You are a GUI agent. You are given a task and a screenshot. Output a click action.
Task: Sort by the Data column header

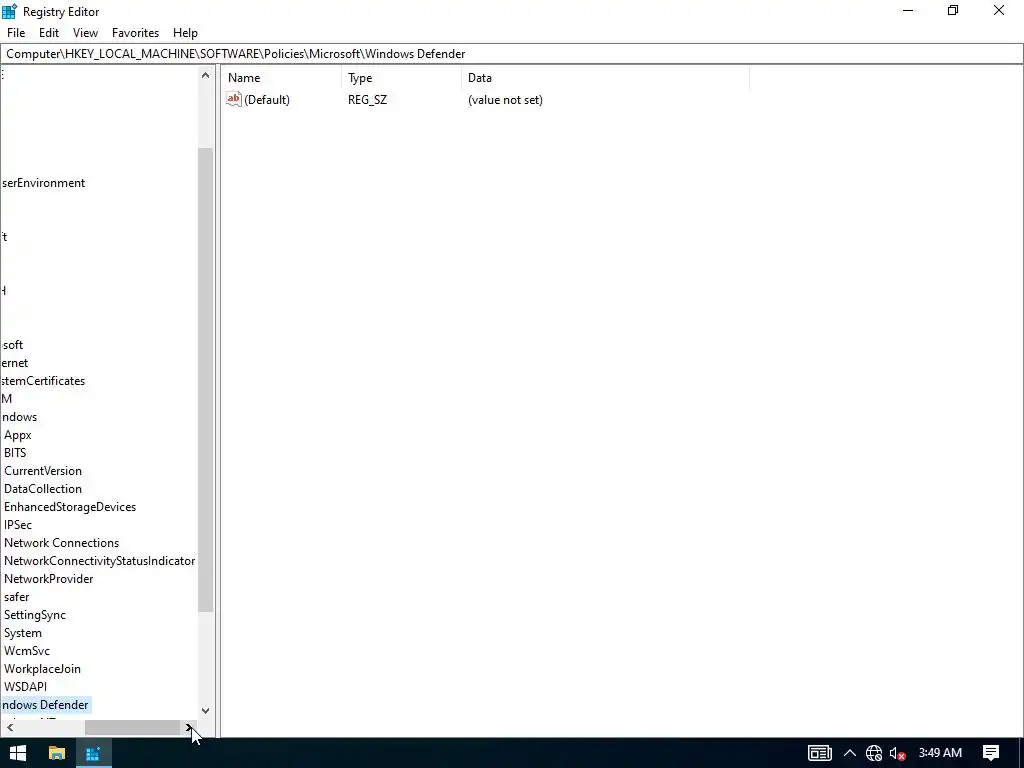coord(605,78)
